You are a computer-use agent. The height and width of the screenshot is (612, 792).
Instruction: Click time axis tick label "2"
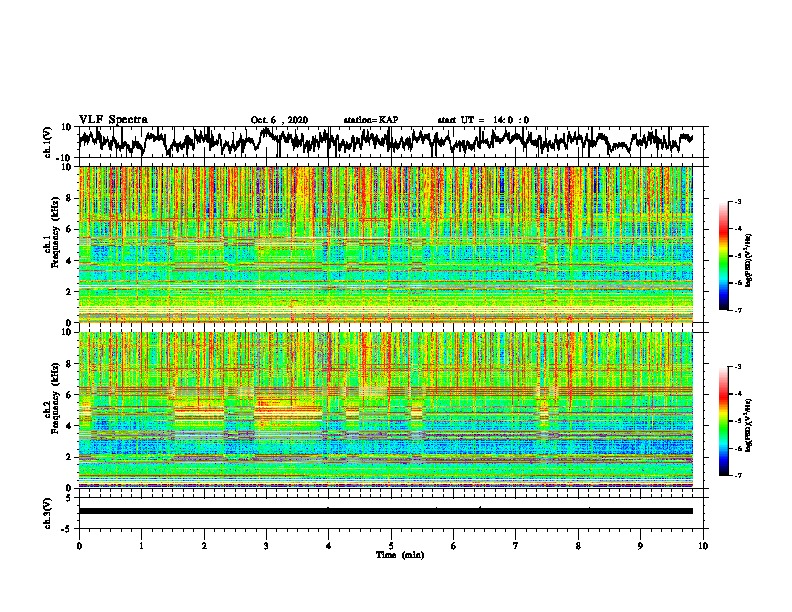click(204, 546)
